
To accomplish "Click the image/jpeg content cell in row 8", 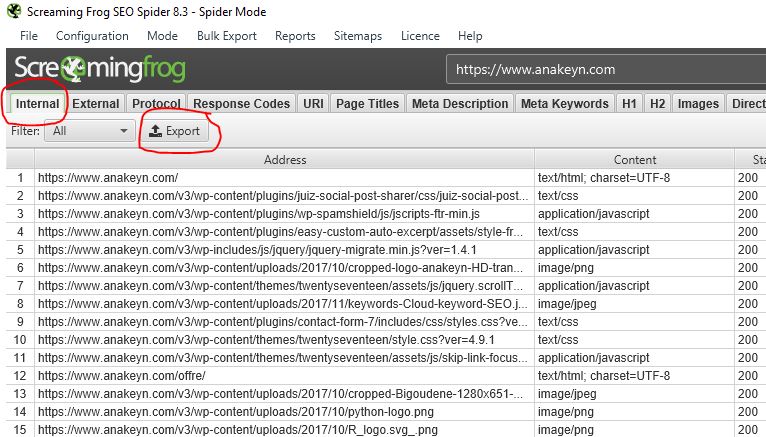I will 635,304.
